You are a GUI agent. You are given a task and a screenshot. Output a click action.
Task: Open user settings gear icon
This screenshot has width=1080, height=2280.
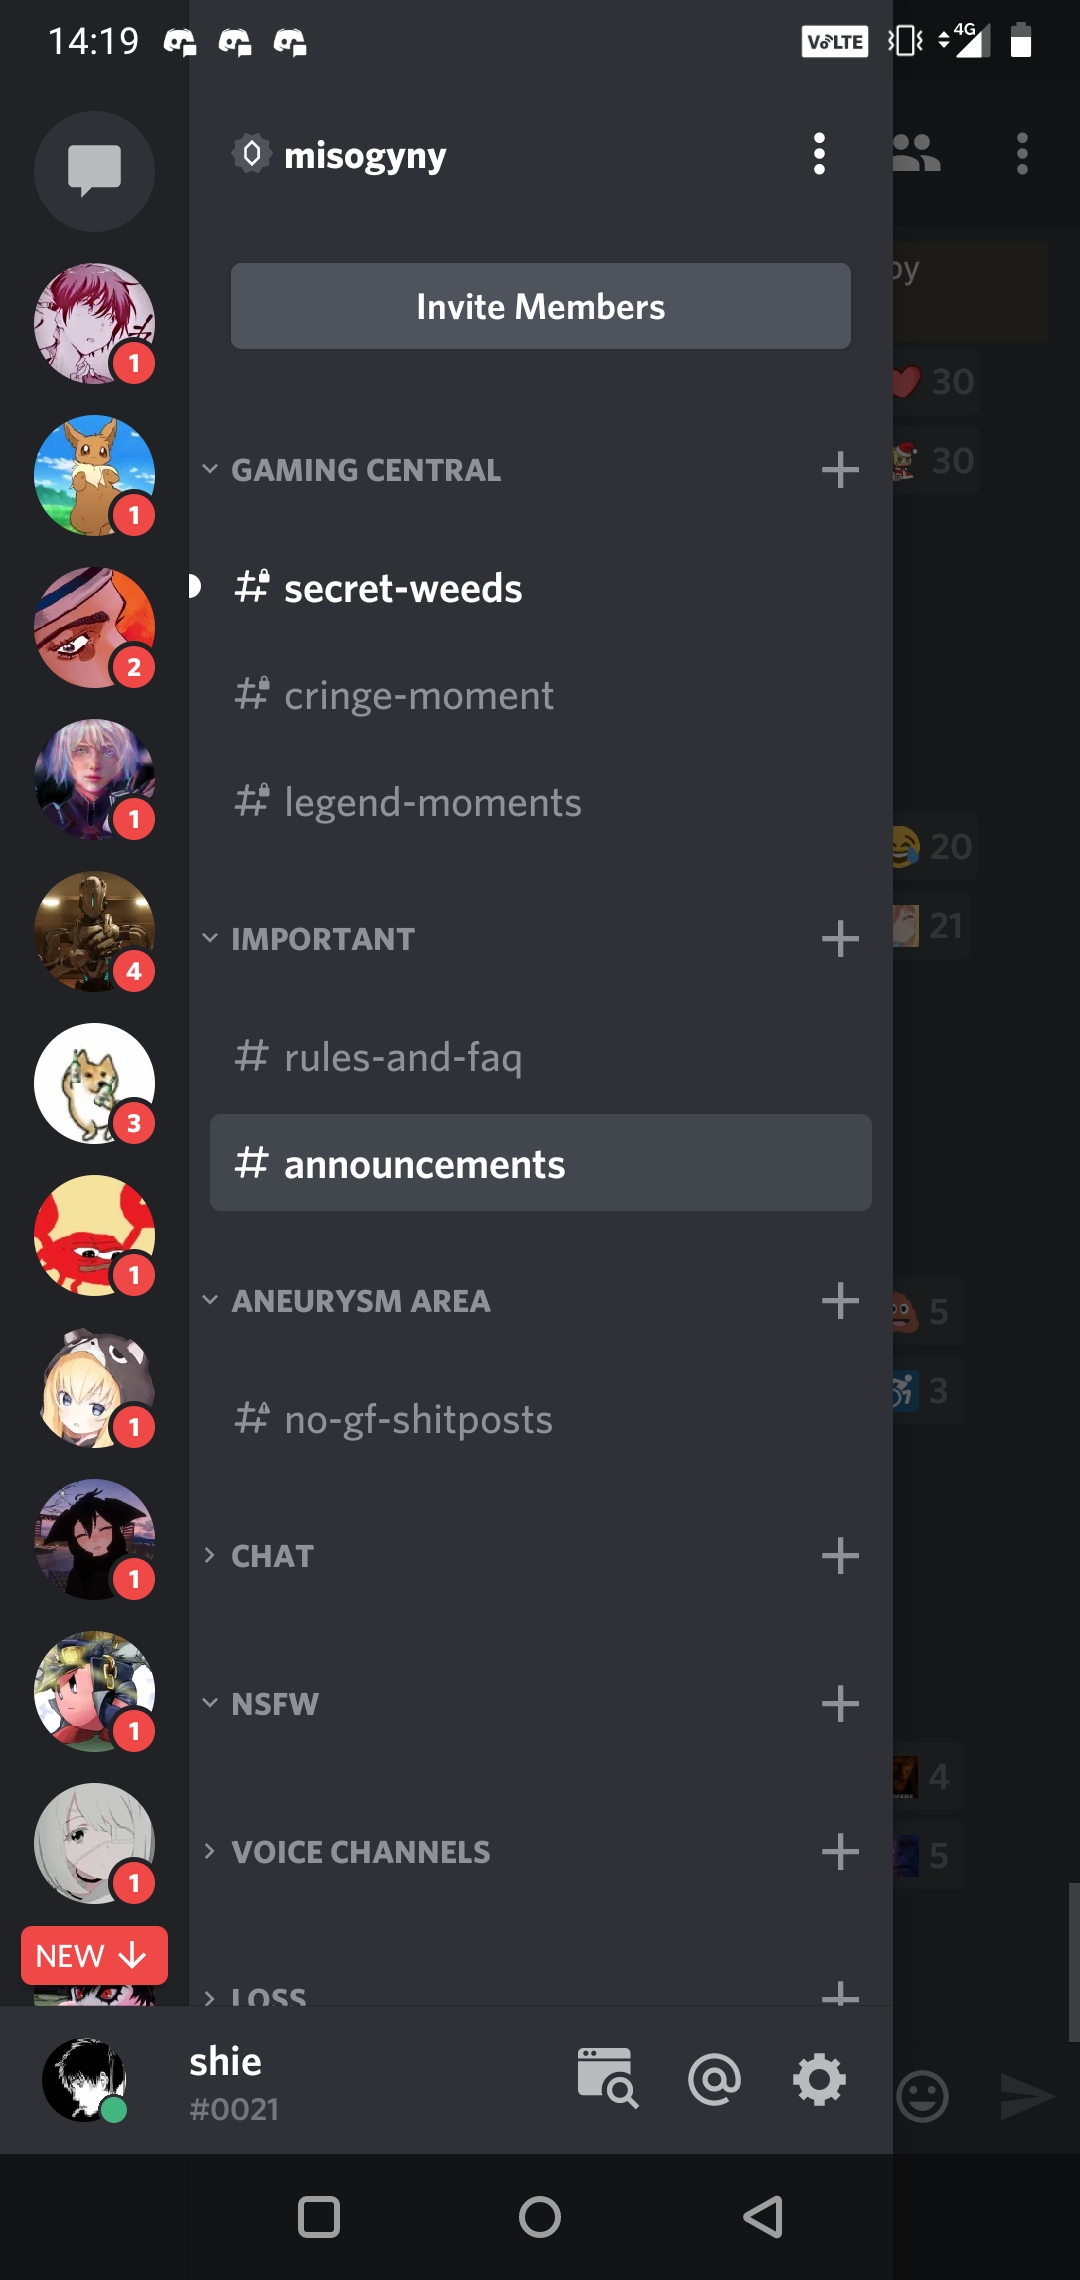(x=819, y=2080)
